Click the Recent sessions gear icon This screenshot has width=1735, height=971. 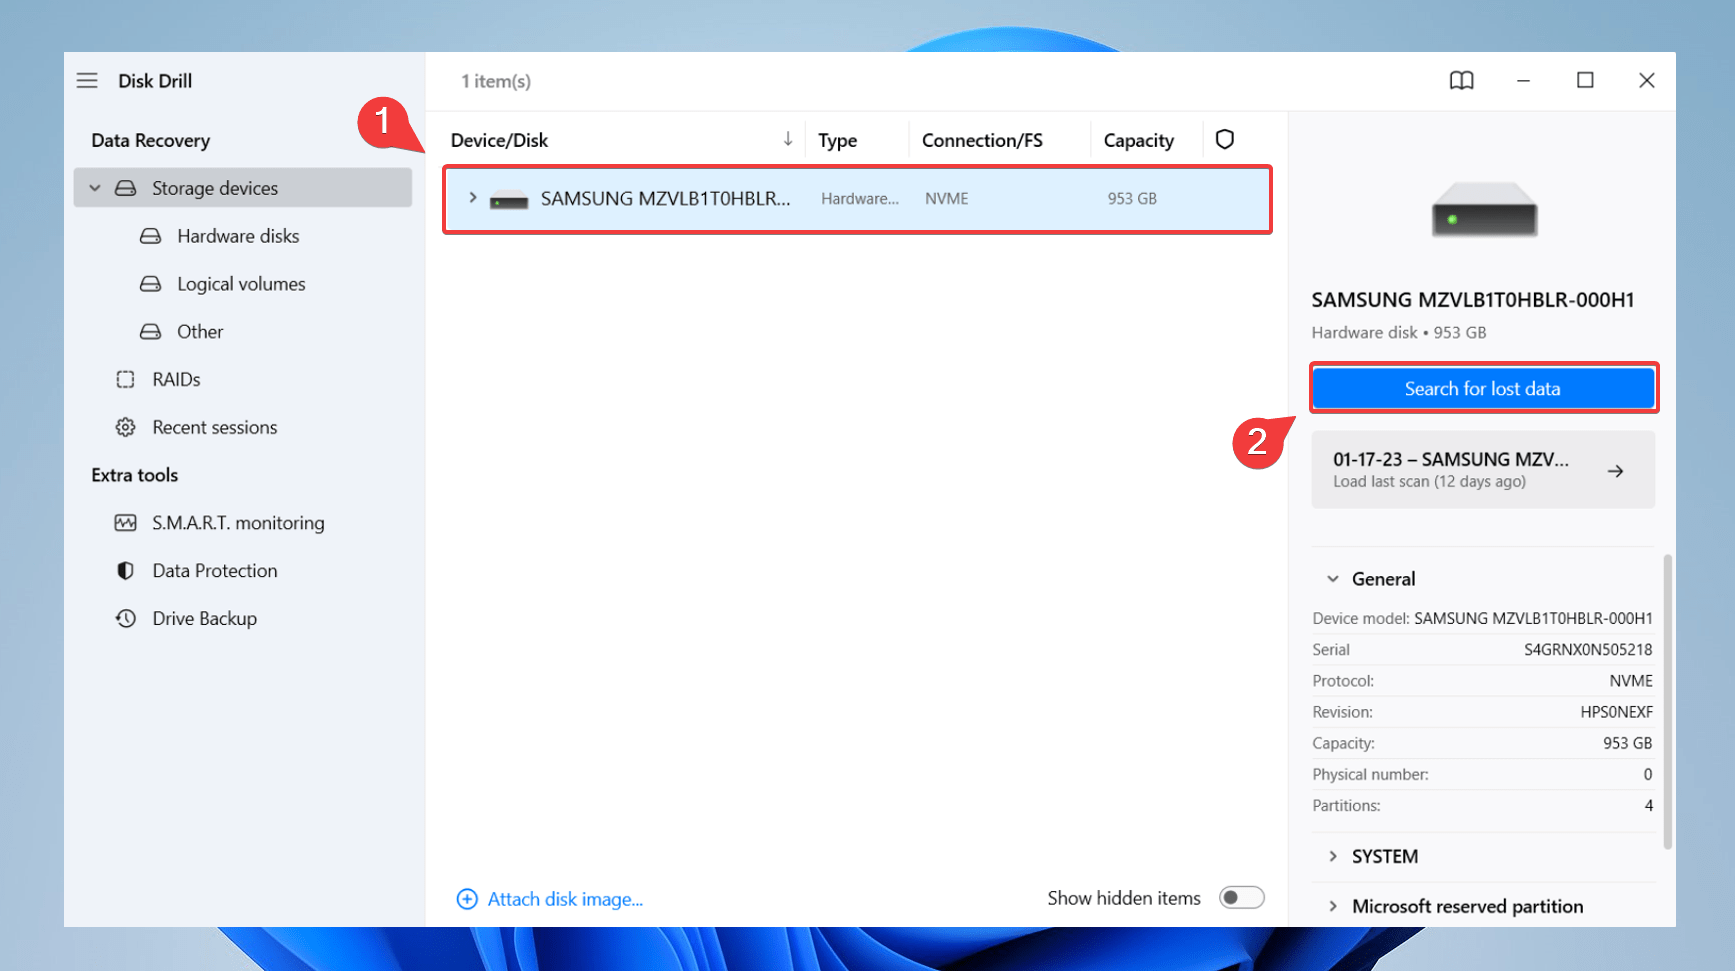click(x=125, y=427)
